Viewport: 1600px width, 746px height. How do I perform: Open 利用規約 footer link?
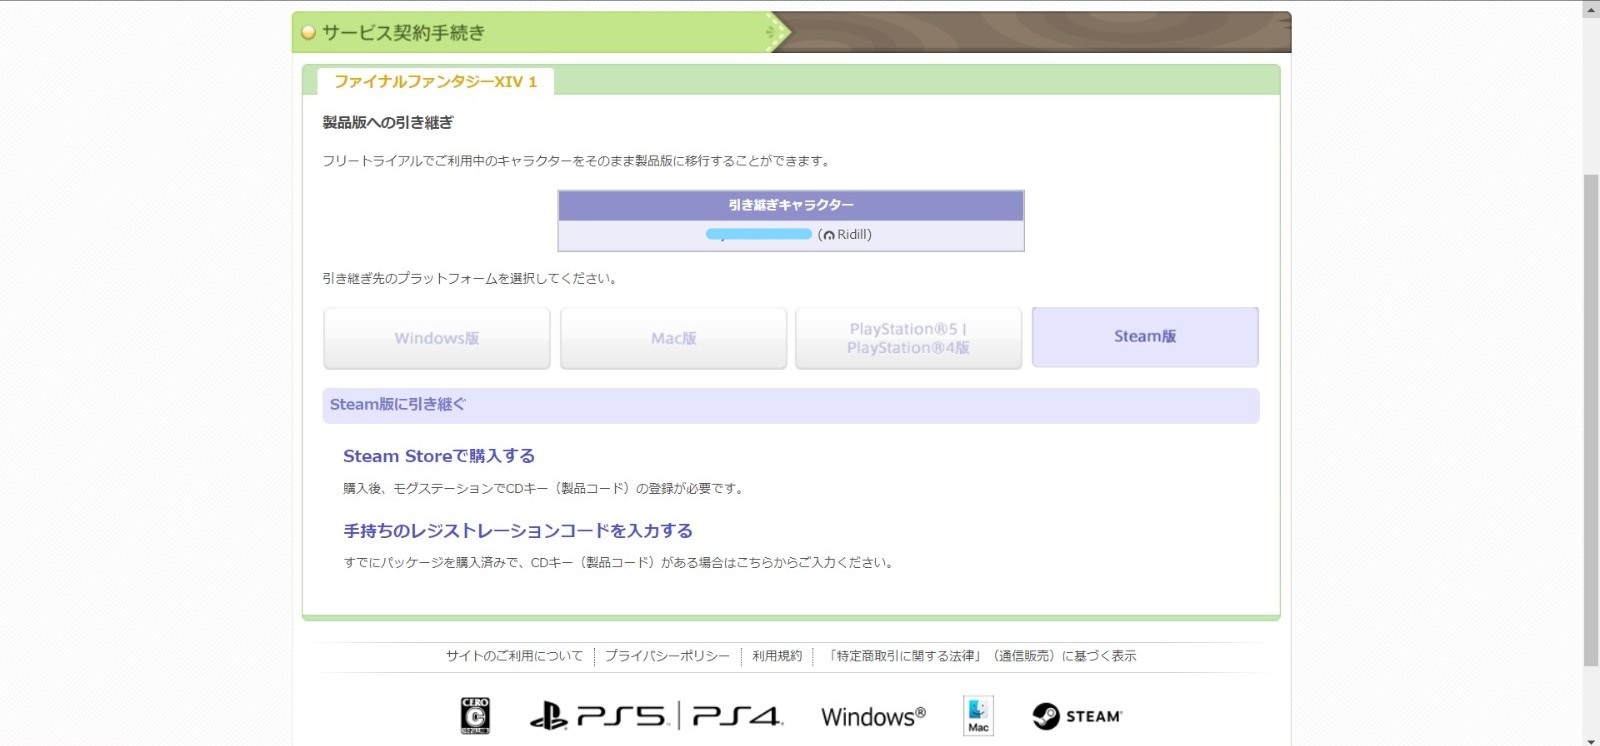777,656
